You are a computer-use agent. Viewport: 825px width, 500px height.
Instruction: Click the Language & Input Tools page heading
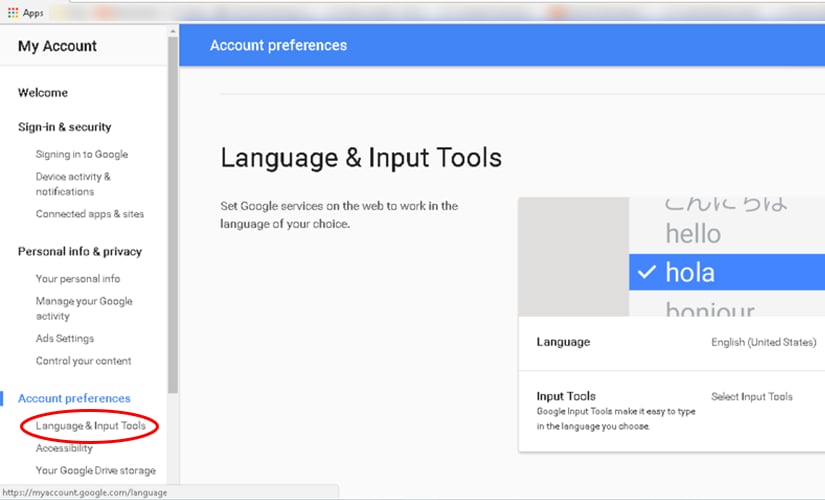(361, 158)
